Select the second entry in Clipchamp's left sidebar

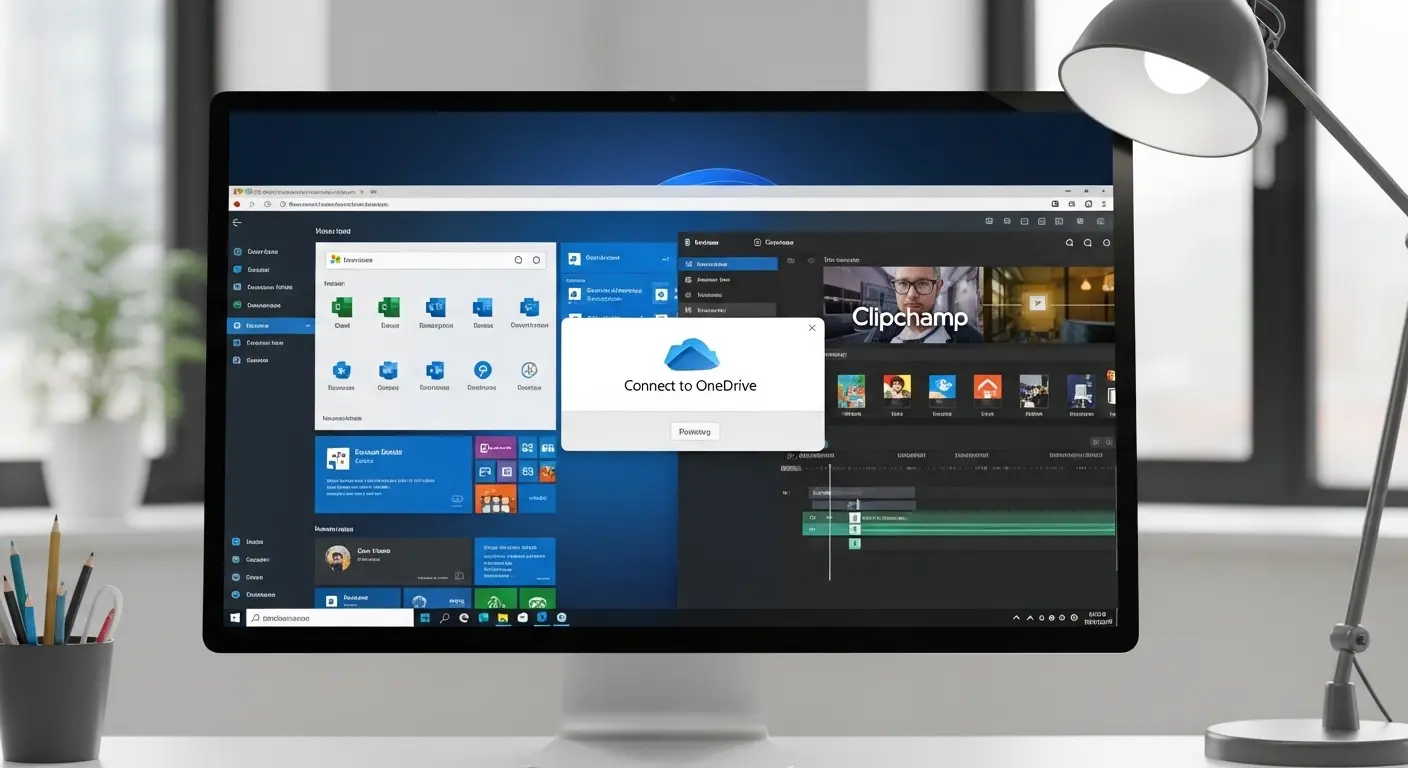[x=728, y=278]
